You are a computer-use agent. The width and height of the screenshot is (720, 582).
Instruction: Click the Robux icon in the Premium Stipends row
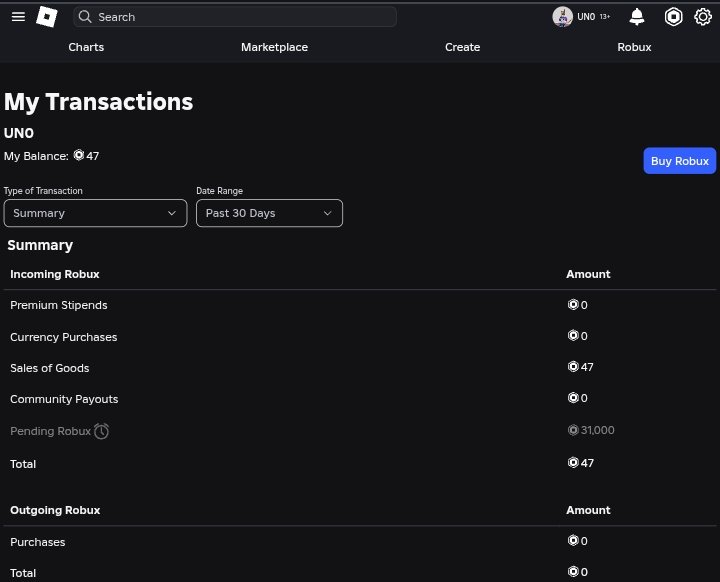pyautogui.click(x=573, y=305)
